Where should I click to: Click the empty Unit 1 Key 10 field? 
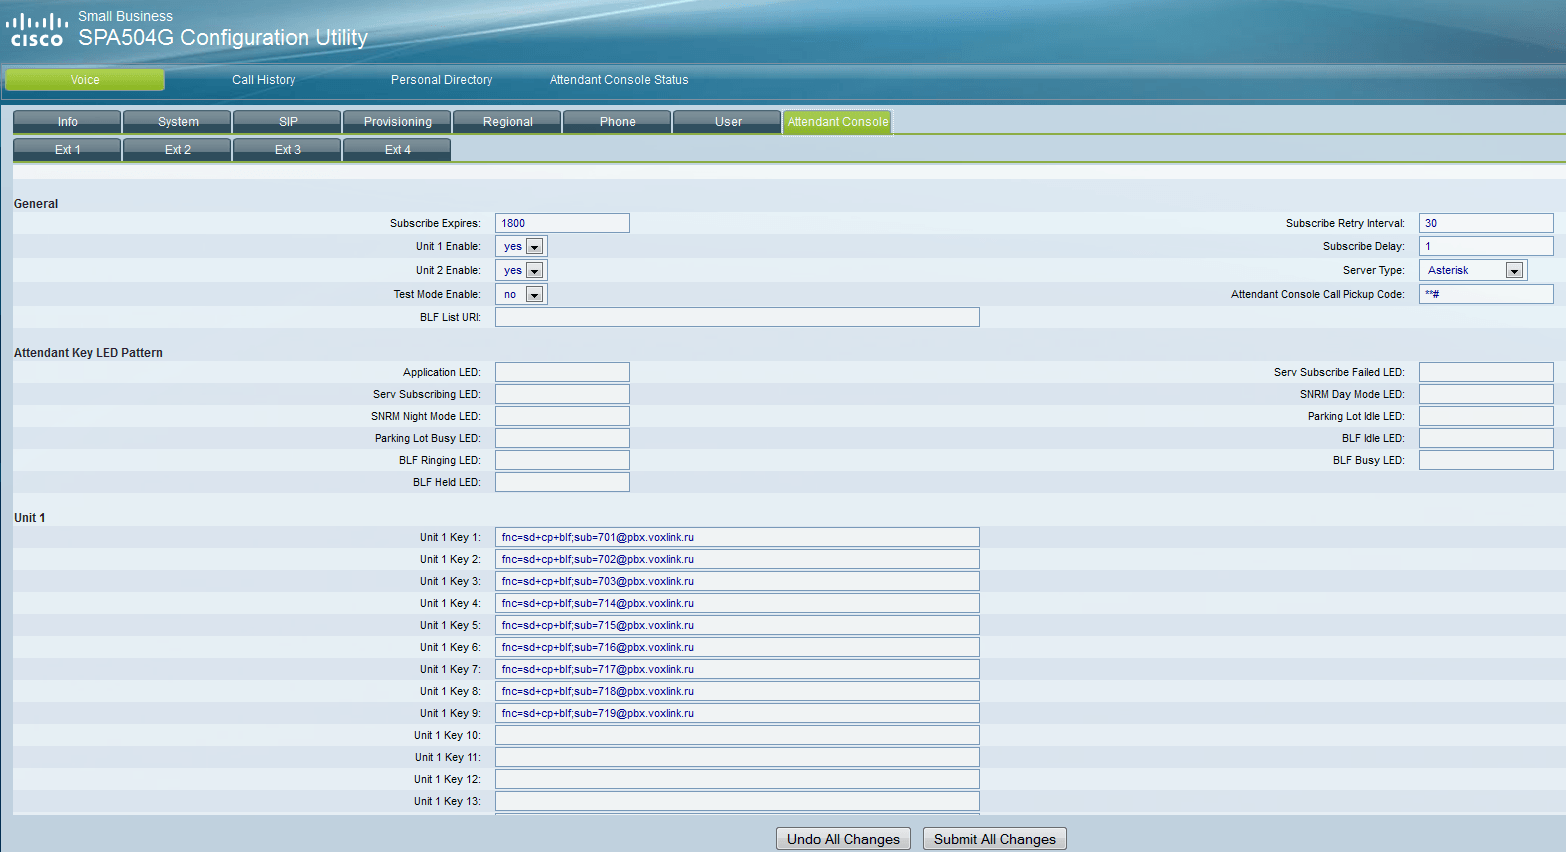click(x=737, y=735)
